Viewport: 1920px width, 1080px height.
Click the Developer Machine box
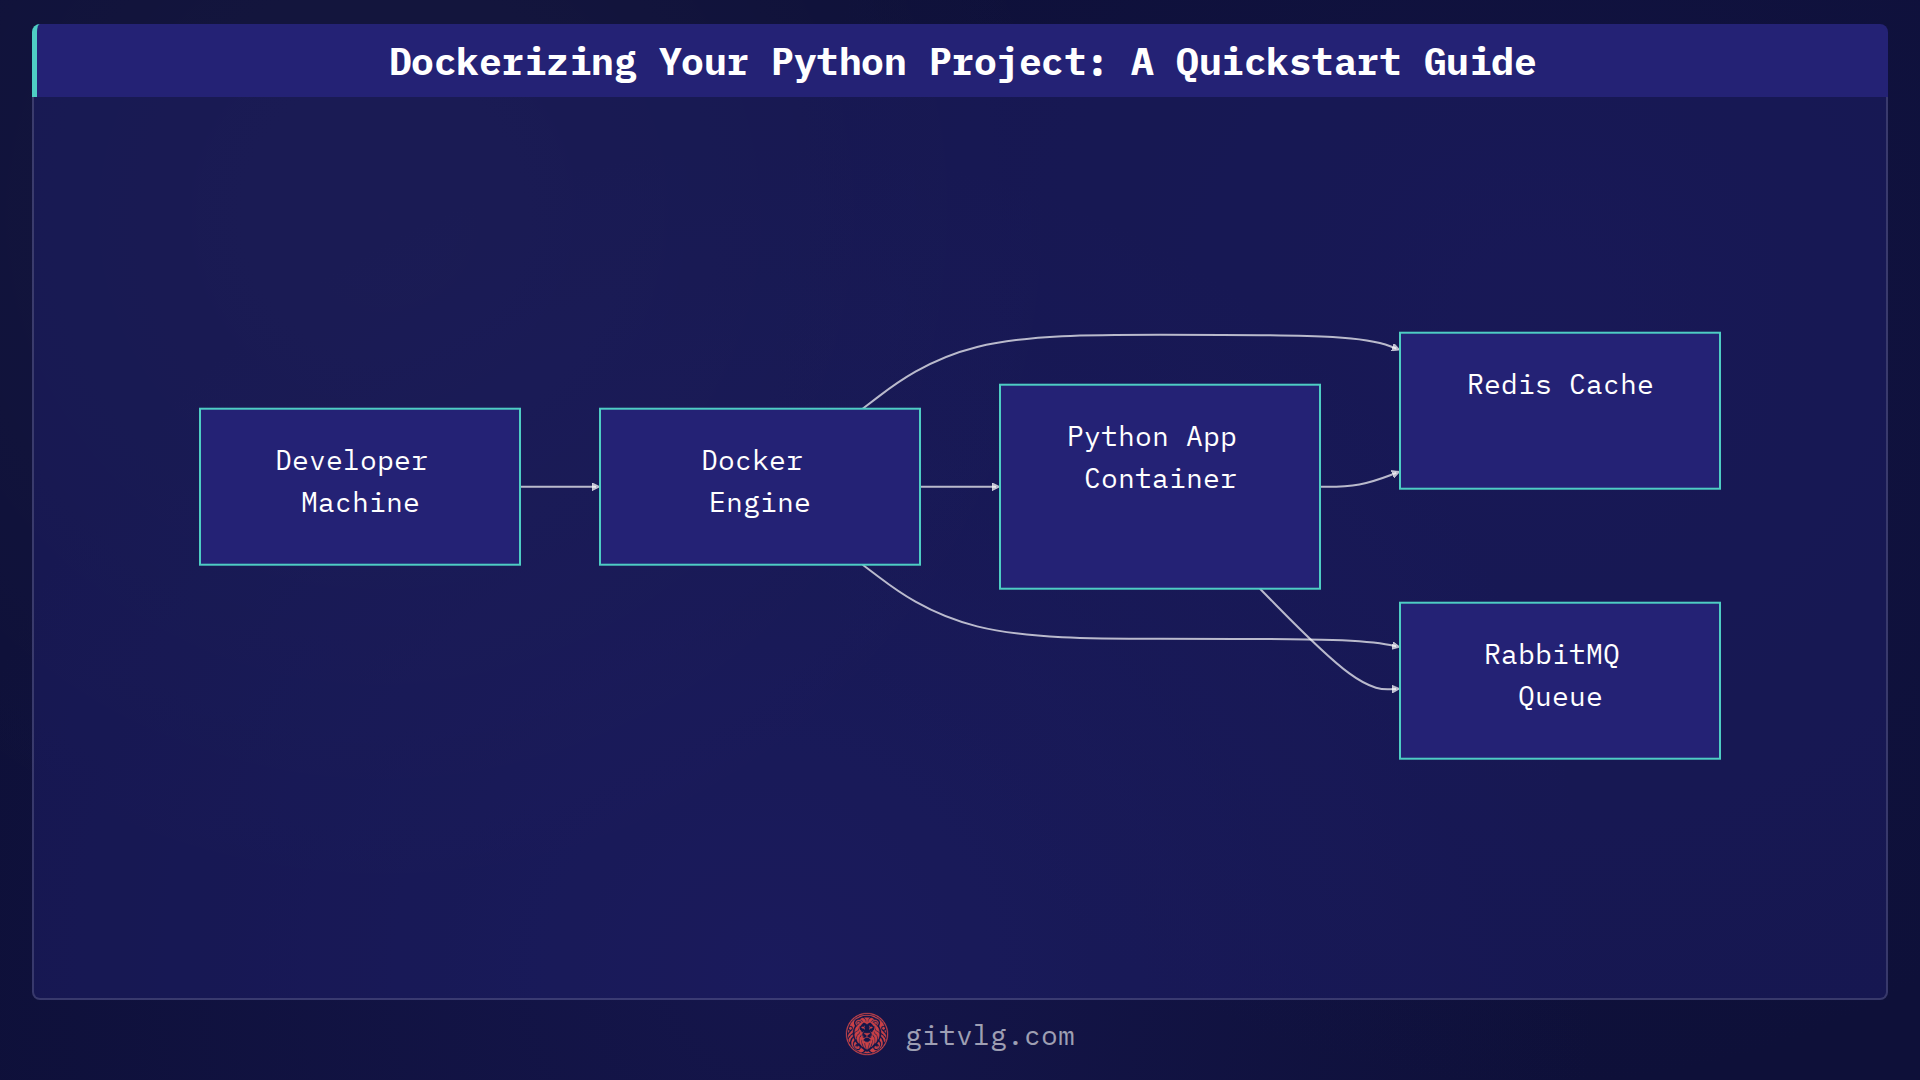click(x=360, y=487)
